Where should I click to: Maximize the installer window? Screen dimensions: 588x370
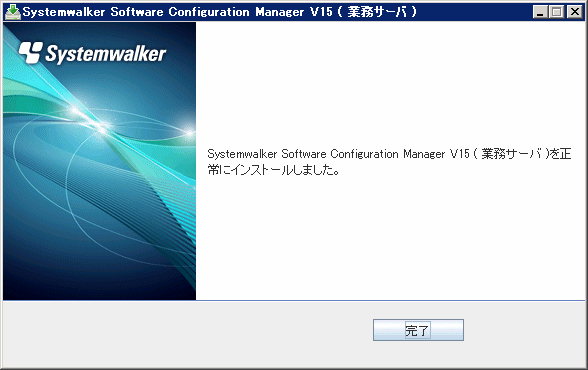[x=557, y=12]
